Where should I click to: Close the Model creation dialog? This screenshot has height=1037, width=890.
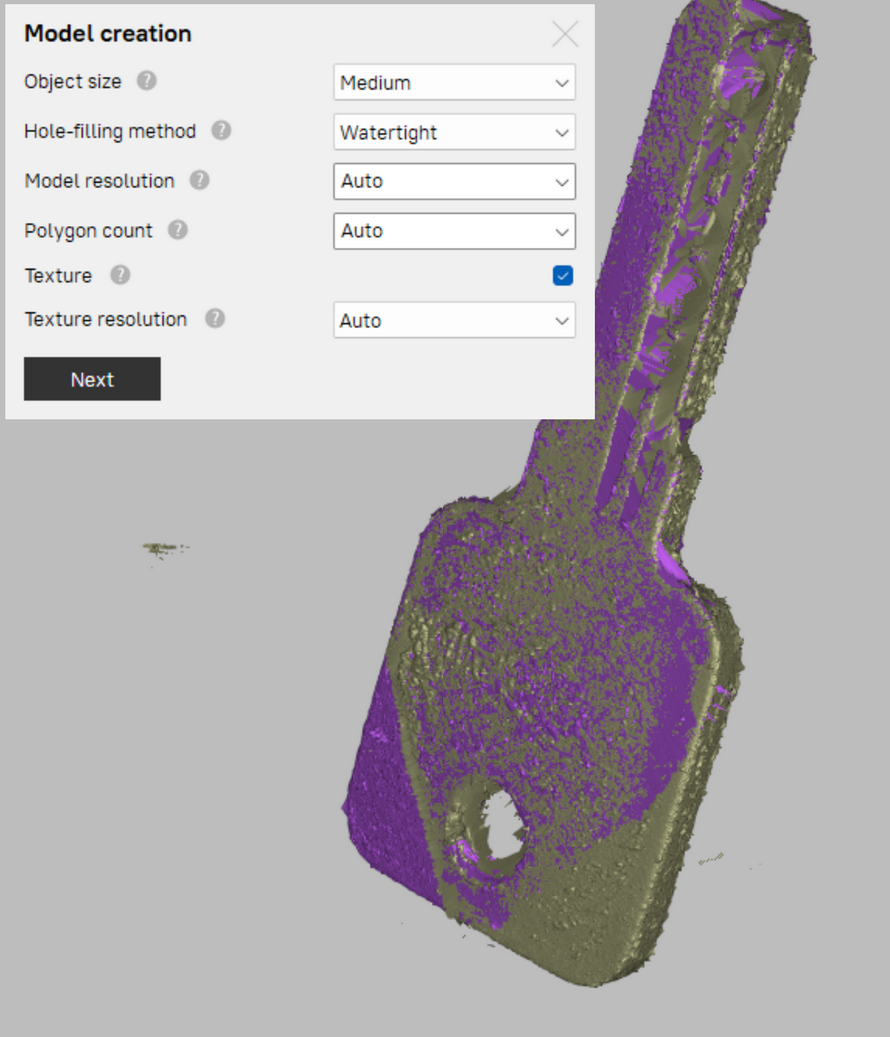click(x=565, y=34)
